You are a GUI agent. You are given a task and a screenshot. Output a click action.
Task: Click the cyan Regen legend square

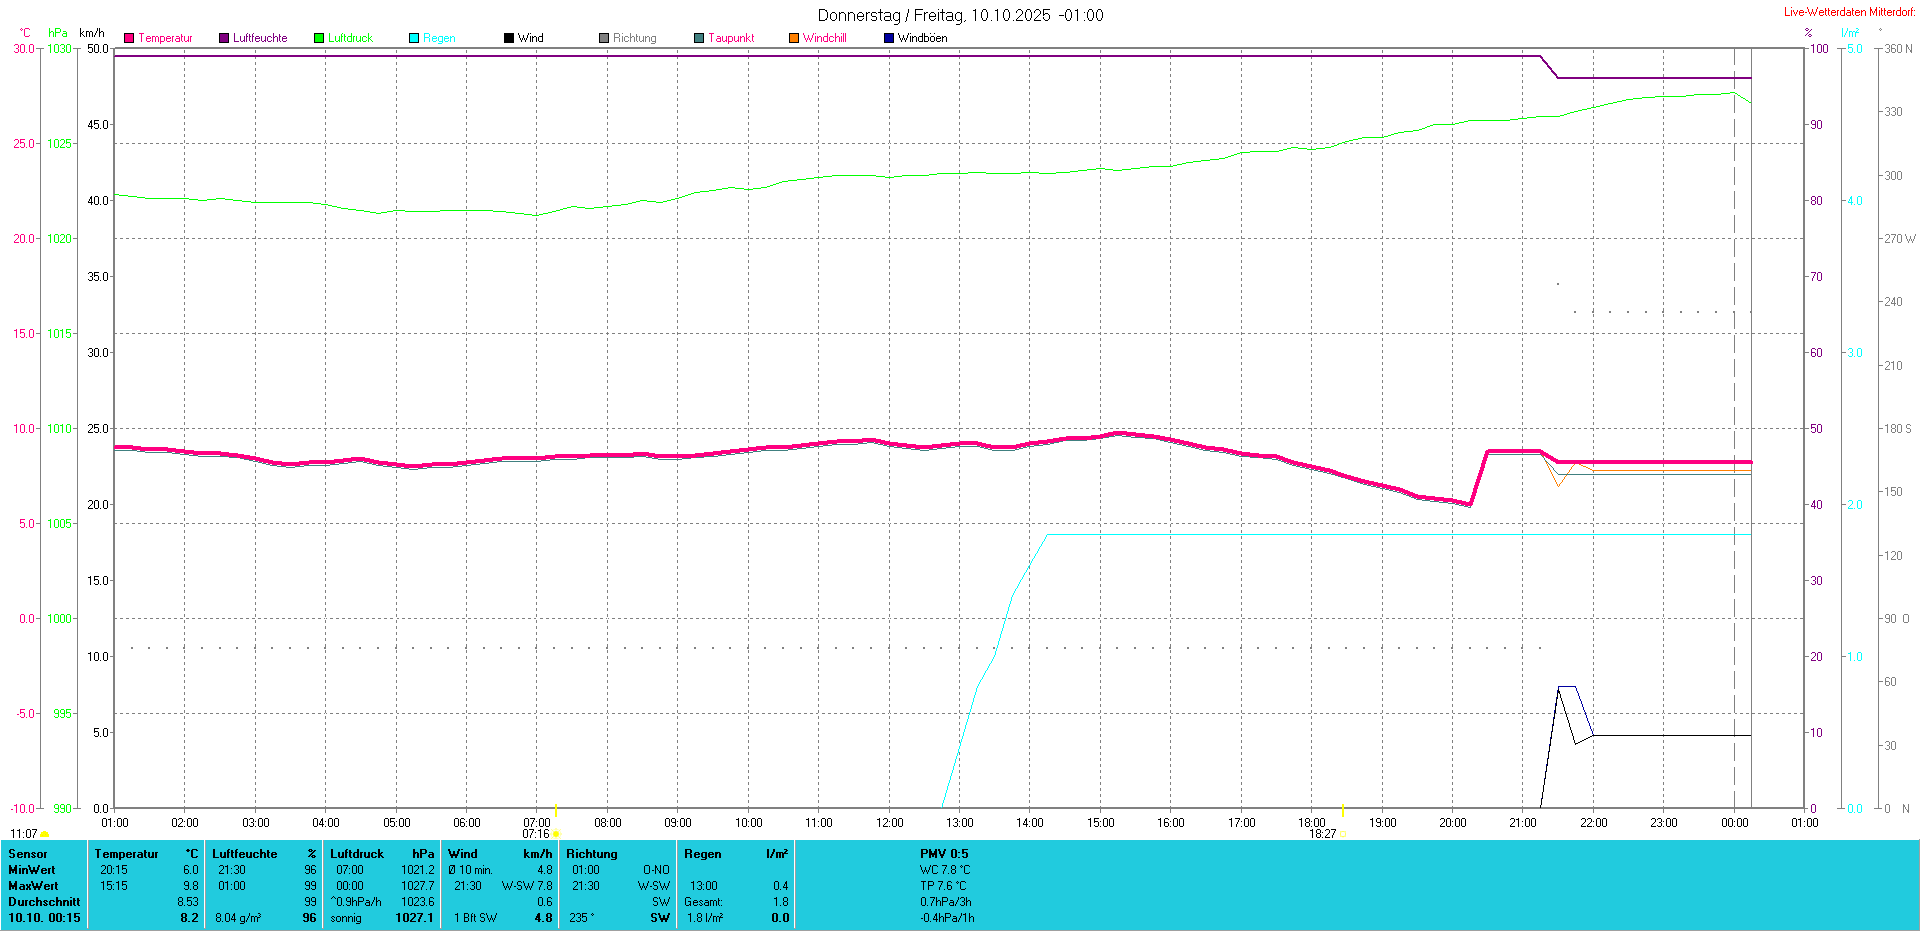(x=414, y=38)
